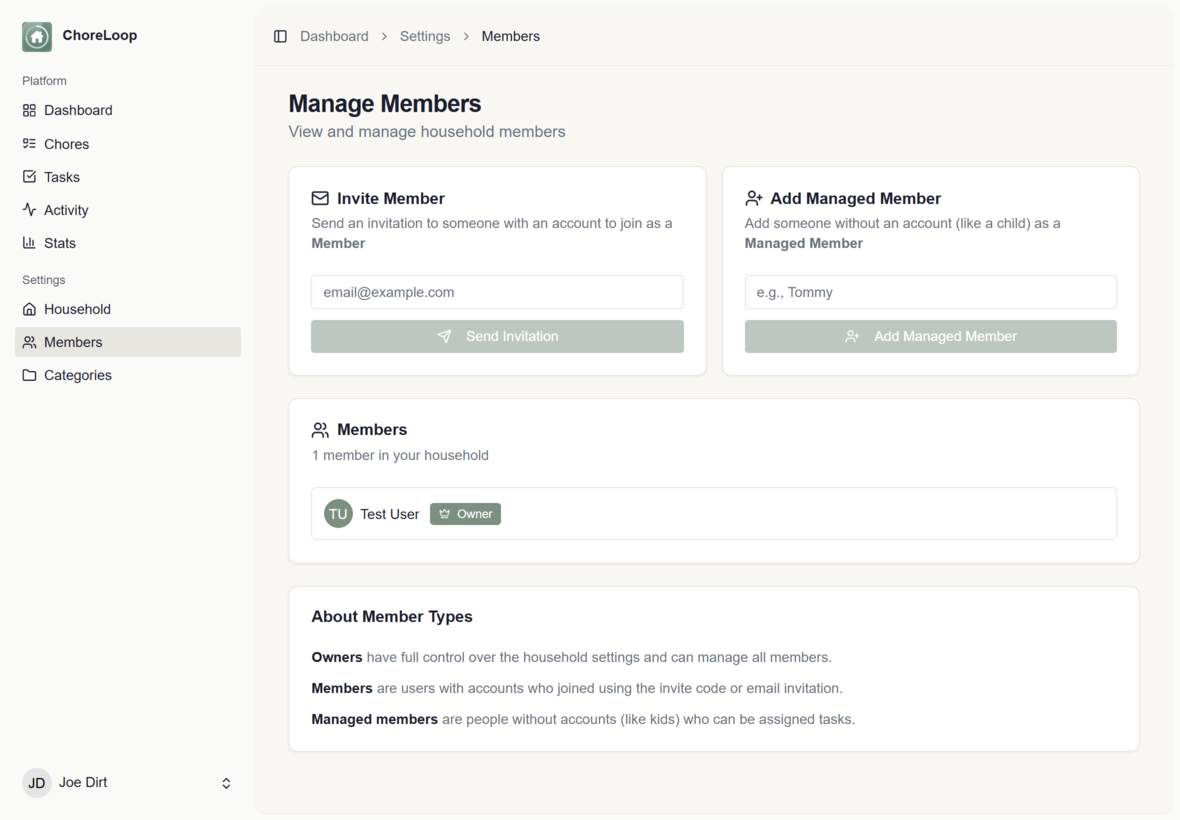Image resolution: width=1180 pixels, height=820 pixels.
Task: Click the Manage Members page heading
Action: [385, 104]
